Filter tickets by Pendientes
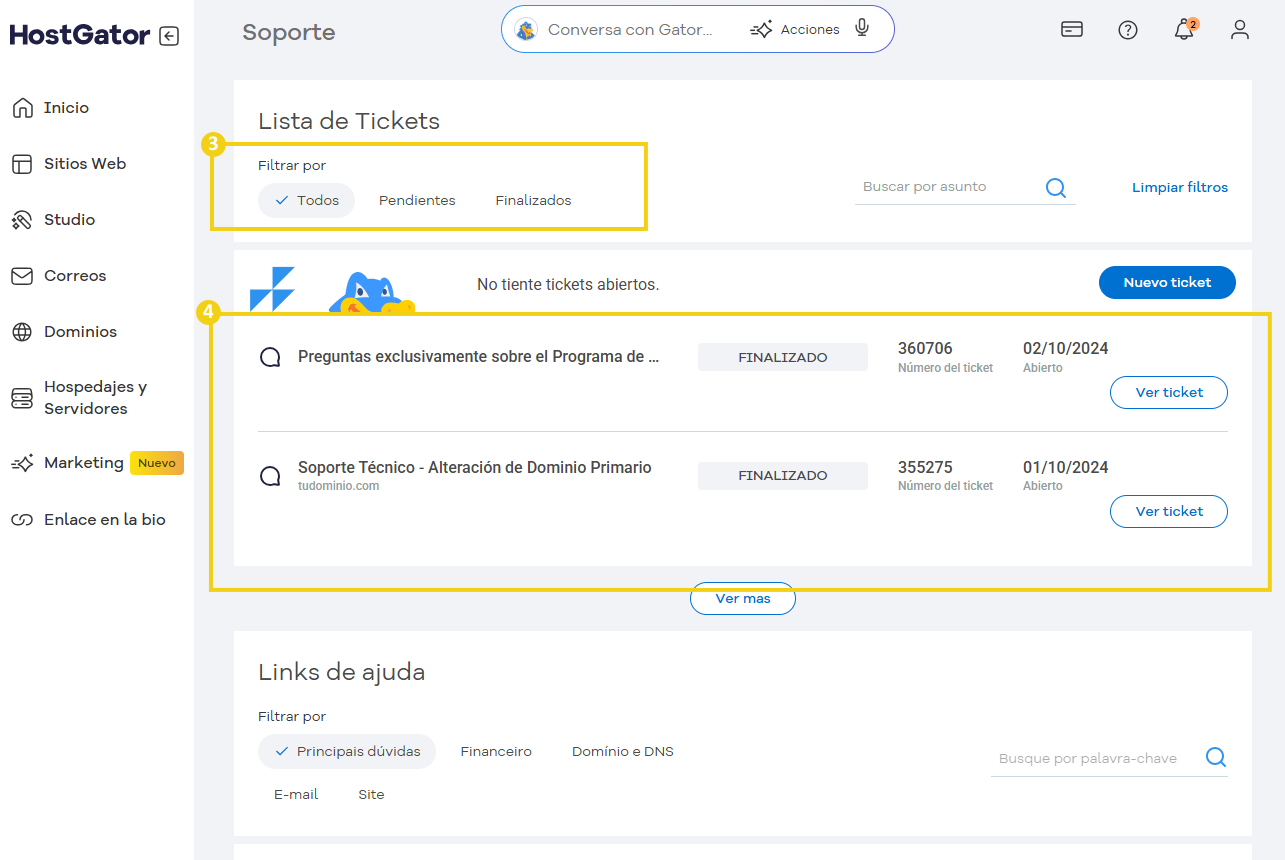 tap(417, 200)
